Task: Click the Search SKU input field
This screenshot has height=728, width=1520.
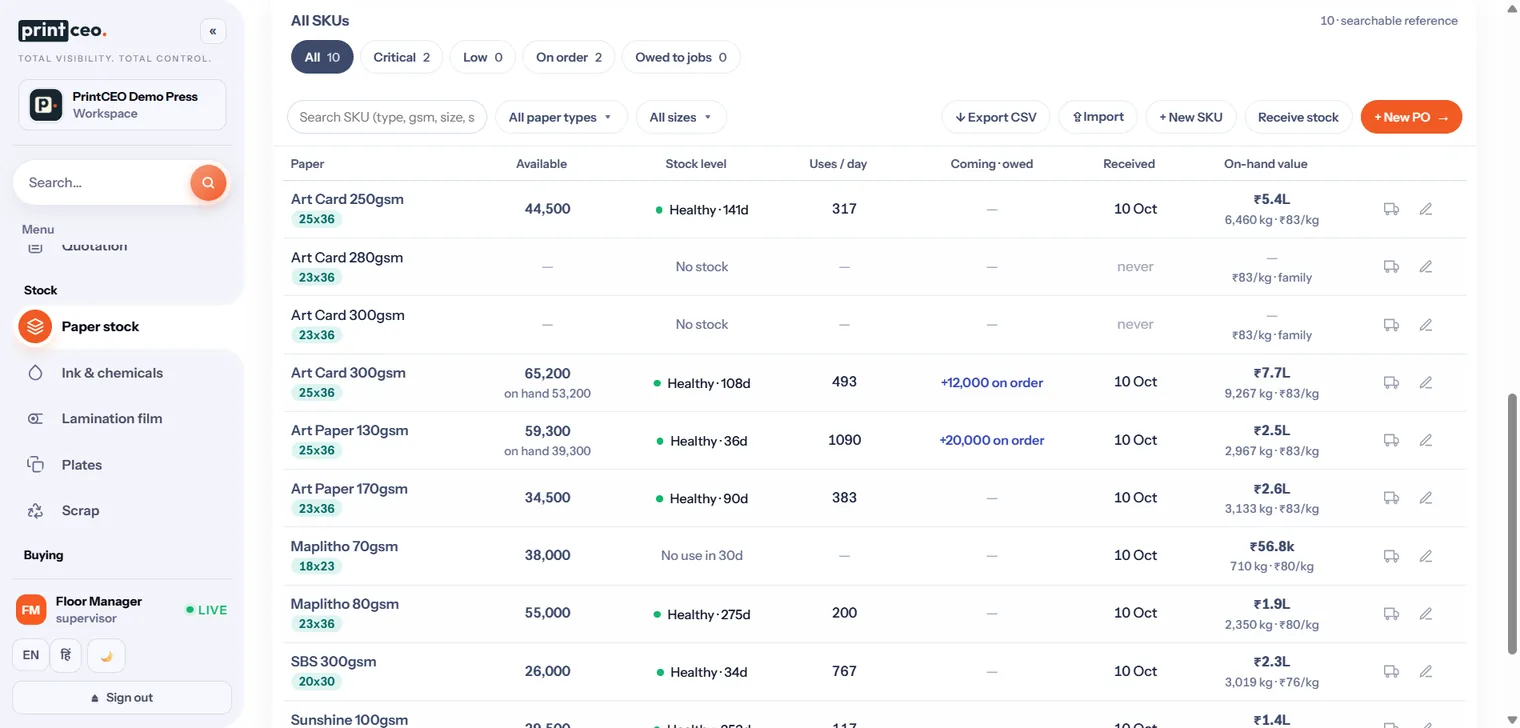Action: pyautogui.click(x=387, y=117)
